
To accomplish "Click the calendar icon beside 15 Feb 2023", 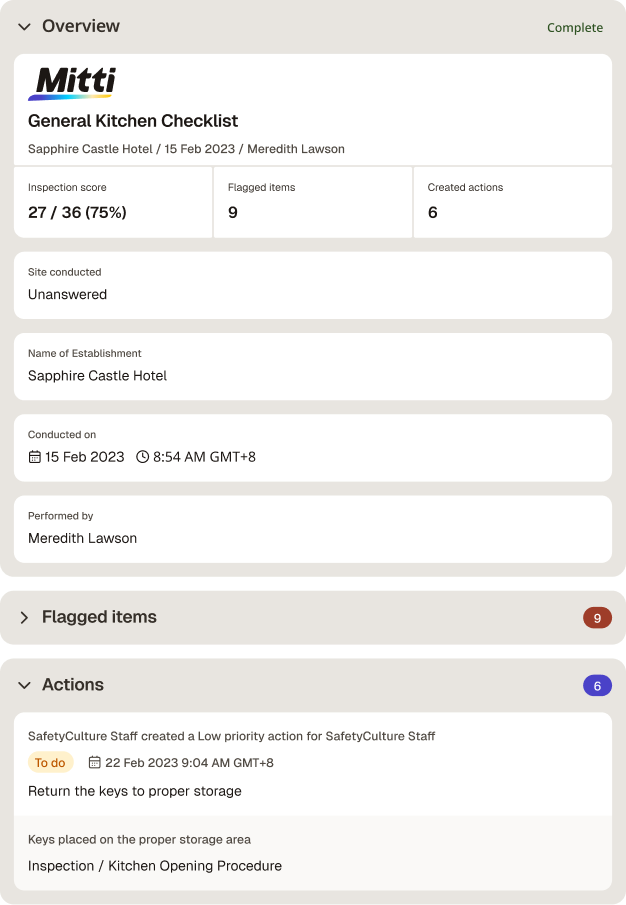I will 35,457.
